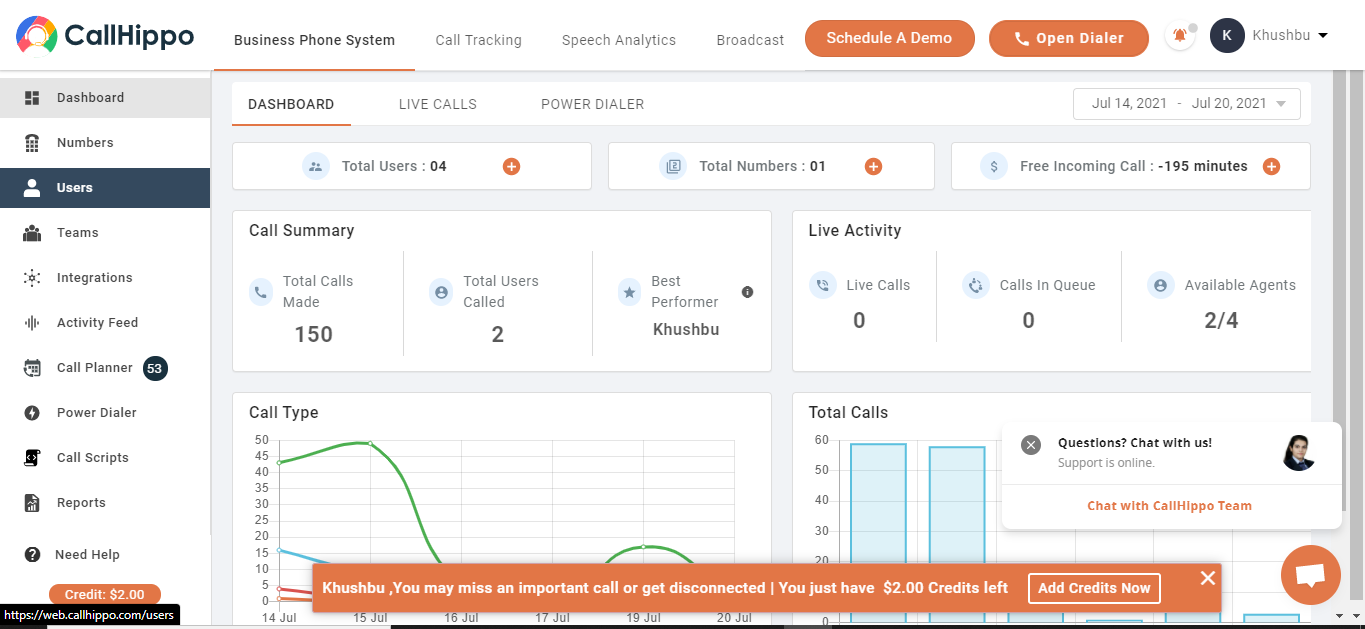Open Need Help link in sidebar
This screenshot has height=629, width=1365.
point(87,555)
